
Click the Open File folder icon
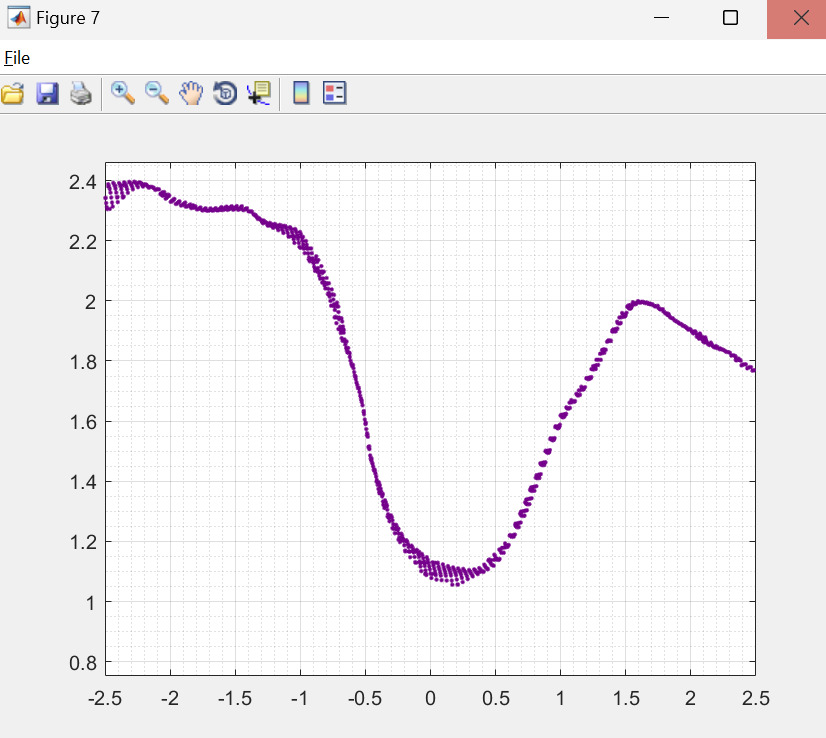[13, 94]
